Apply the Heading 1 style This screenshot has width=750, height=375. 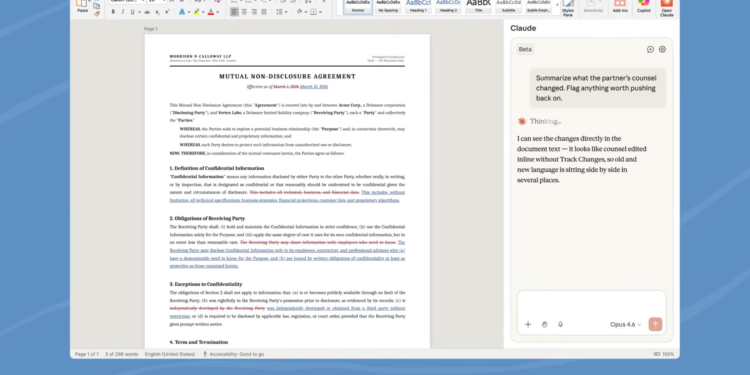[x=418, y=6]
